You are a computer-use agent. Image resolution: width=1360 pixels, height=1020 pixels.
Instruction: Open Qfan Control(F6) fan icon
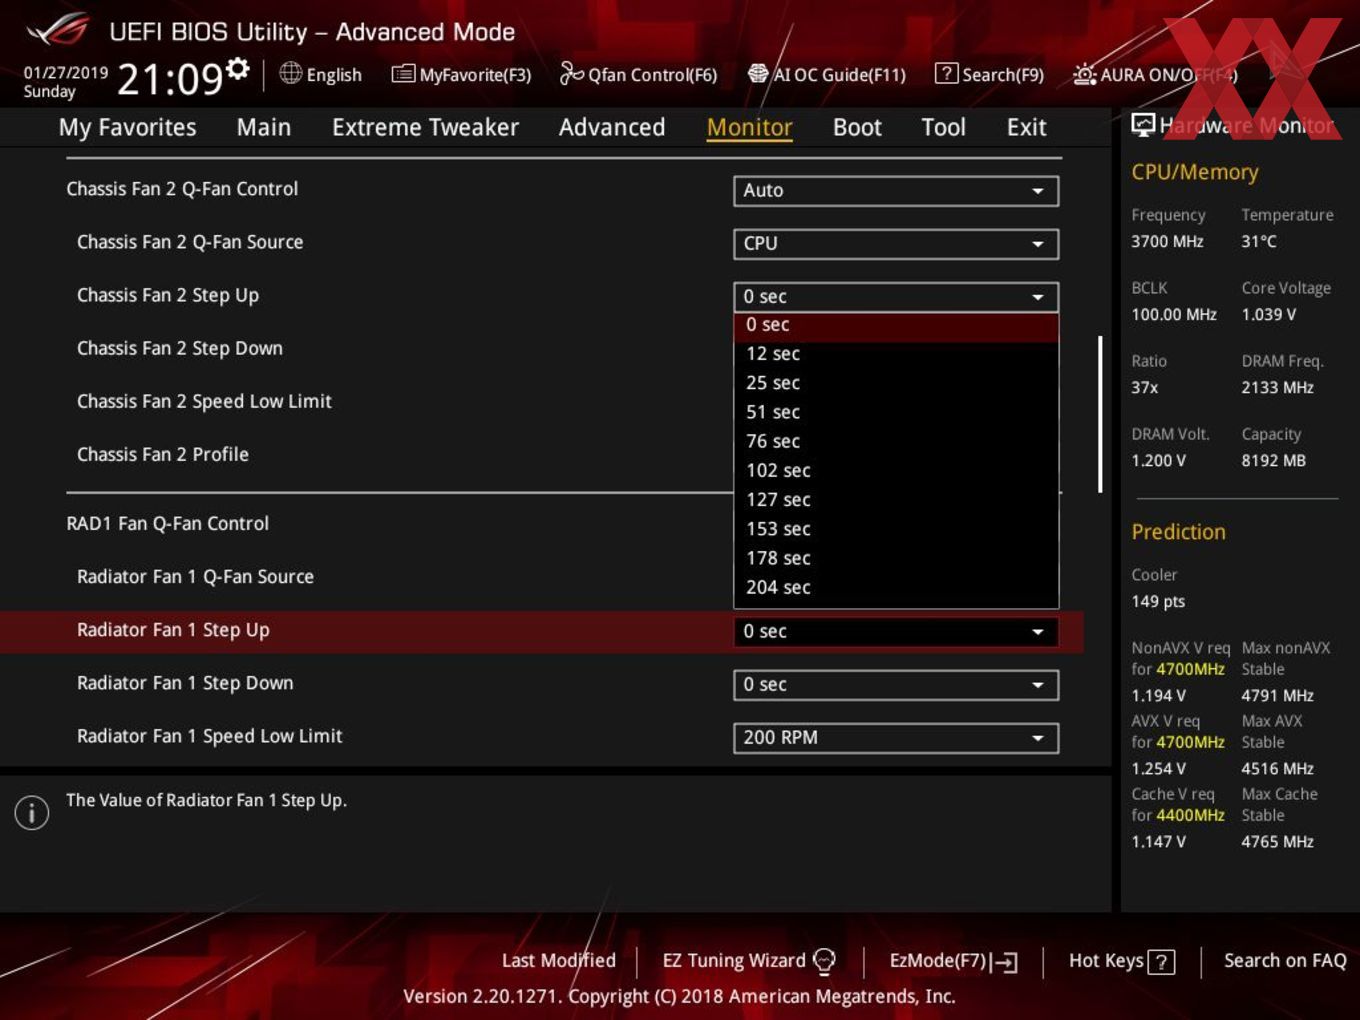pyautogui.click(x=571, y=73)
